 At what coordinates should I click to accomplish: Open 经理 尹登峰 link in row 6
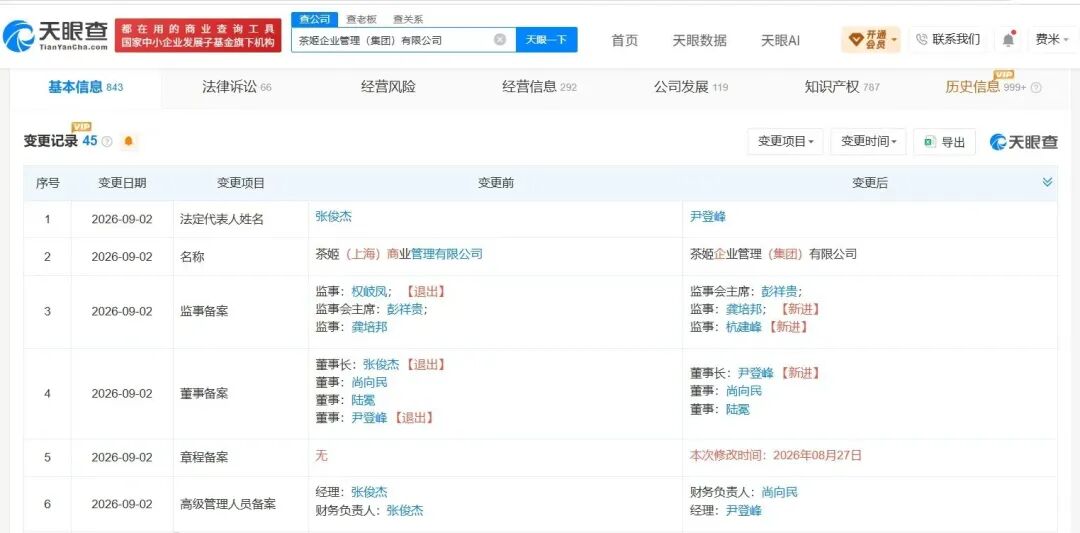click(744, 510)
